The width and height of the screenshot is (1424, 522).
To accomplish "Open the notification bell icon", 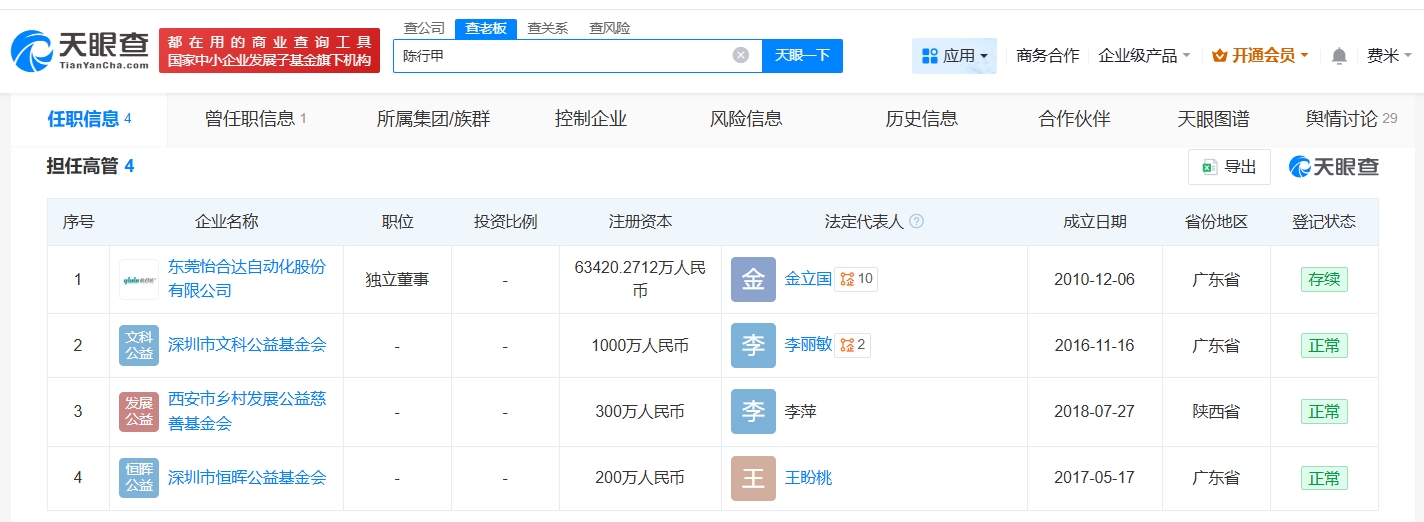I will pyautogui.click(x=1339, y=56).
